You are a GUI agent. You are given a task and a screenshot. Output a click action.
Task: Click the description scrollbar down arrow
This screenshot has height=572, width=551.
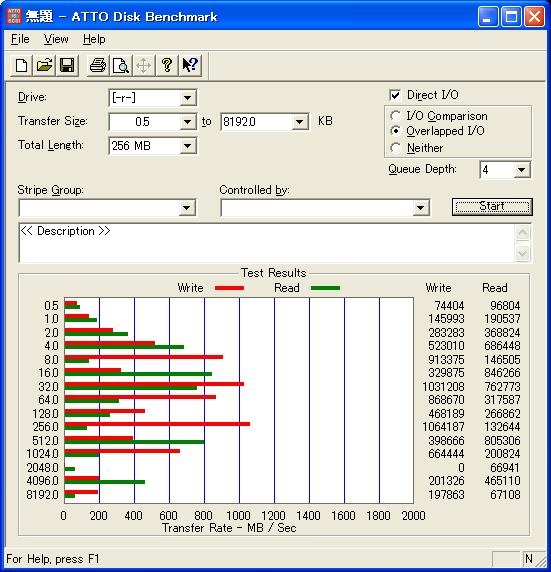point(523,253)
